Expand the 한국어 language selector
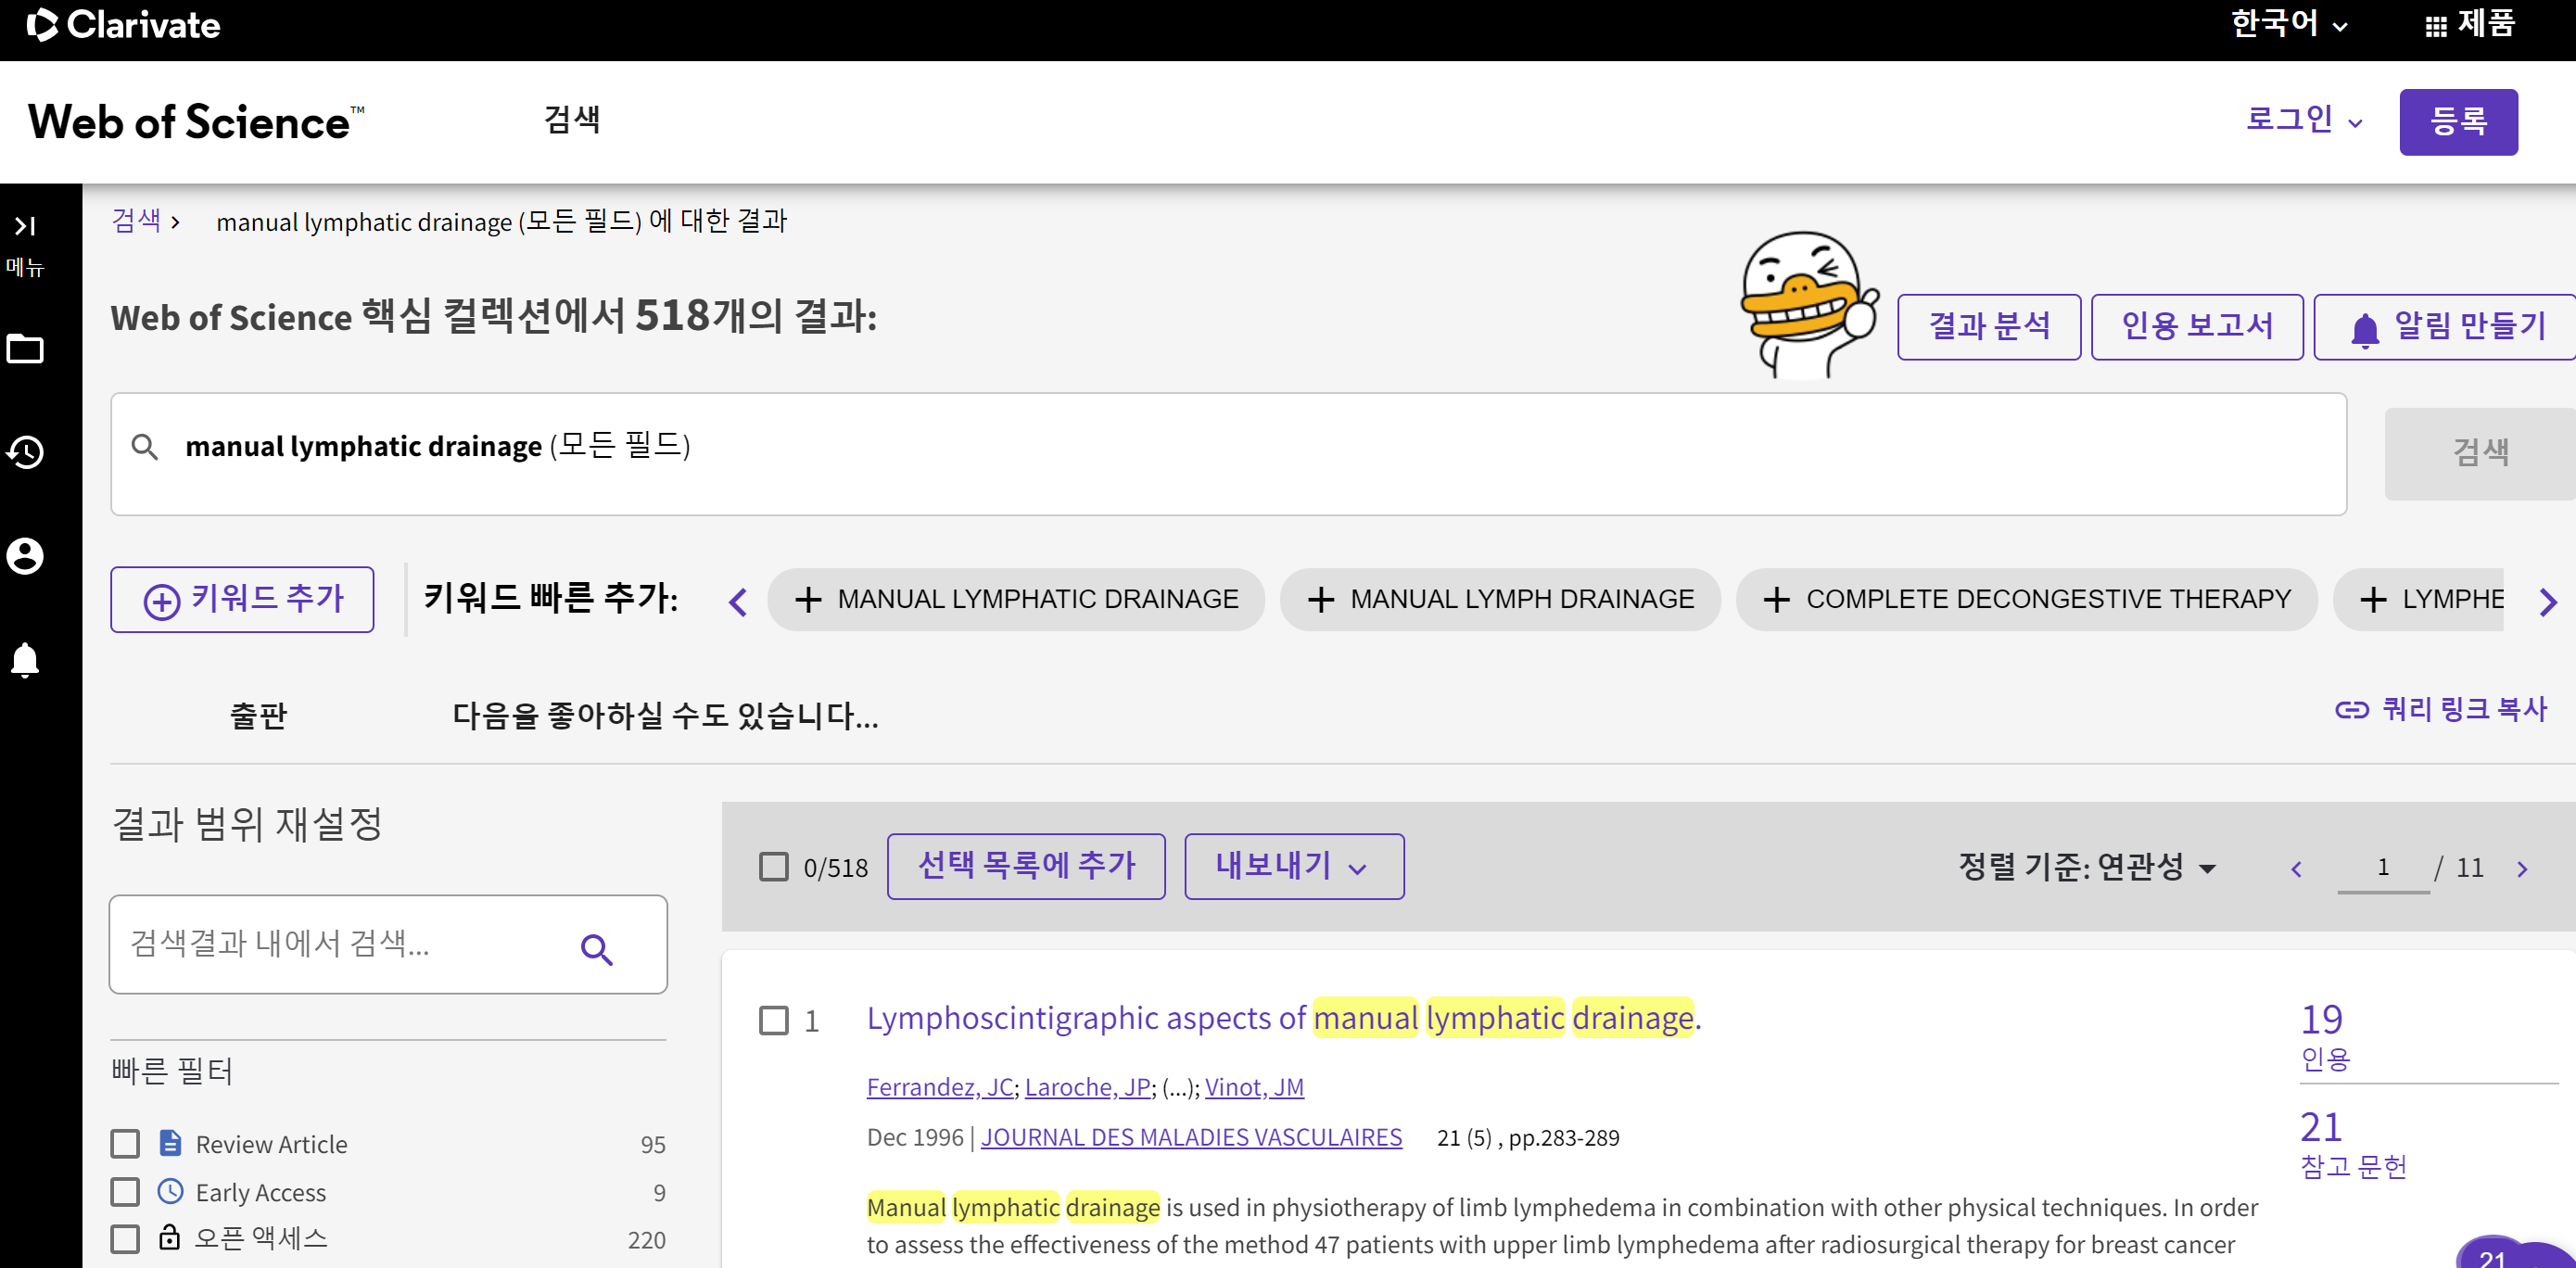 click(2289, 24)
